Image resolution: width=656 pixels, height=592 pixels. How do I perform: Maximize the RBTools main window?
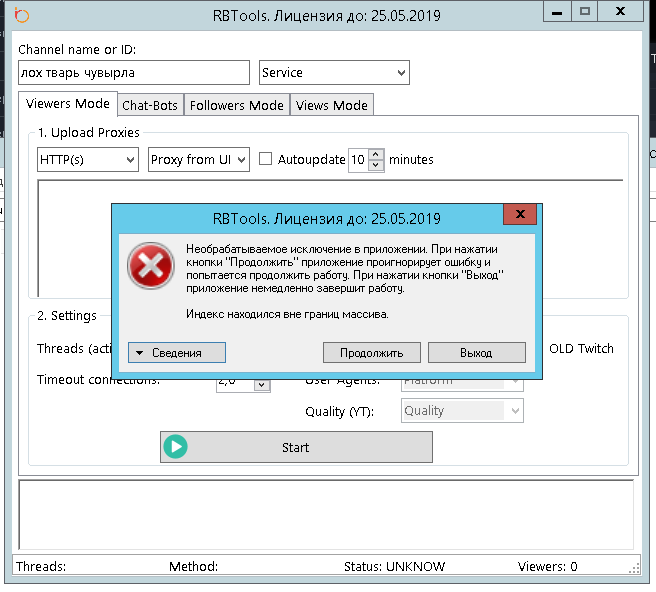pos(585,12)
